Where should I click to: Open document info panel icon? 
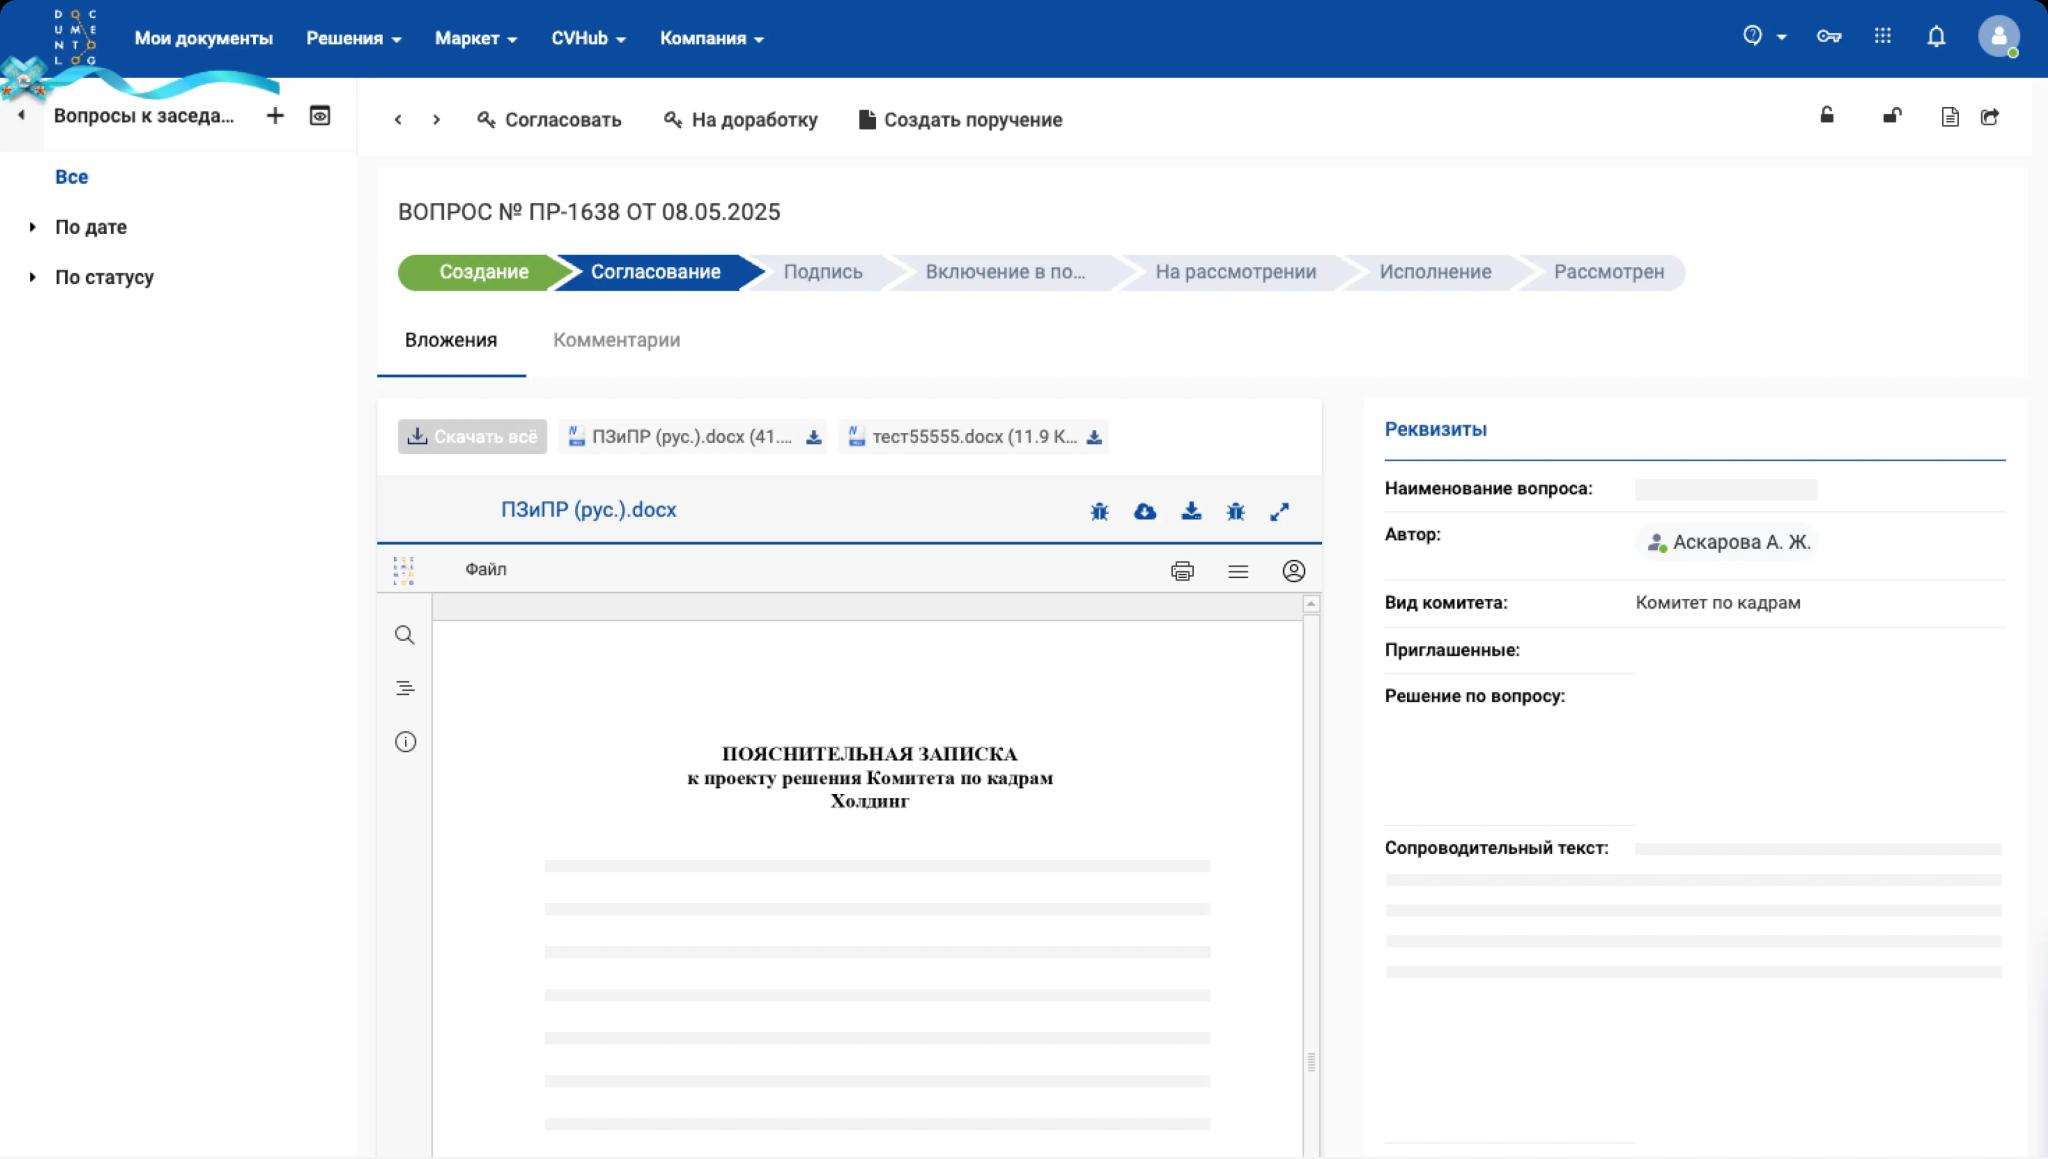(x=405, y=742)
